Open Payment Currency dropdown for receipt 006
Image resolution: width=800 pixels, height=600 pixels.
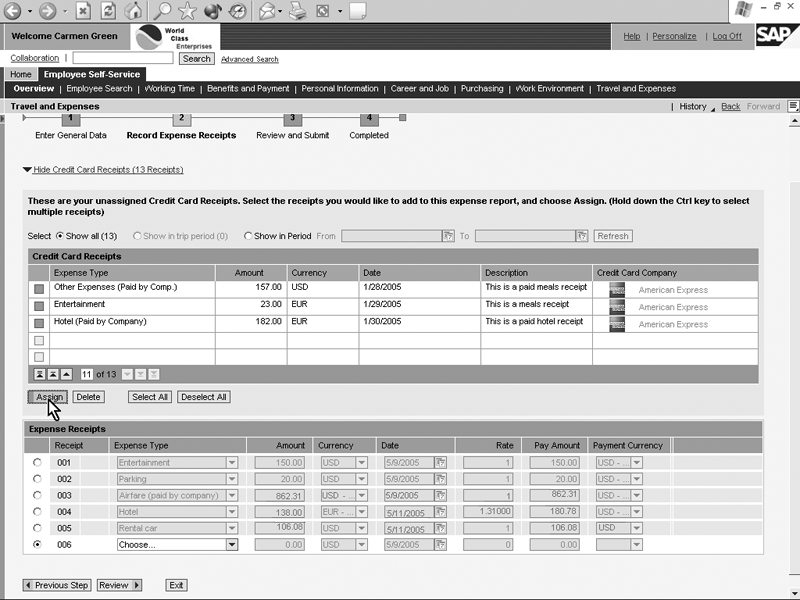tap(636, 544)
